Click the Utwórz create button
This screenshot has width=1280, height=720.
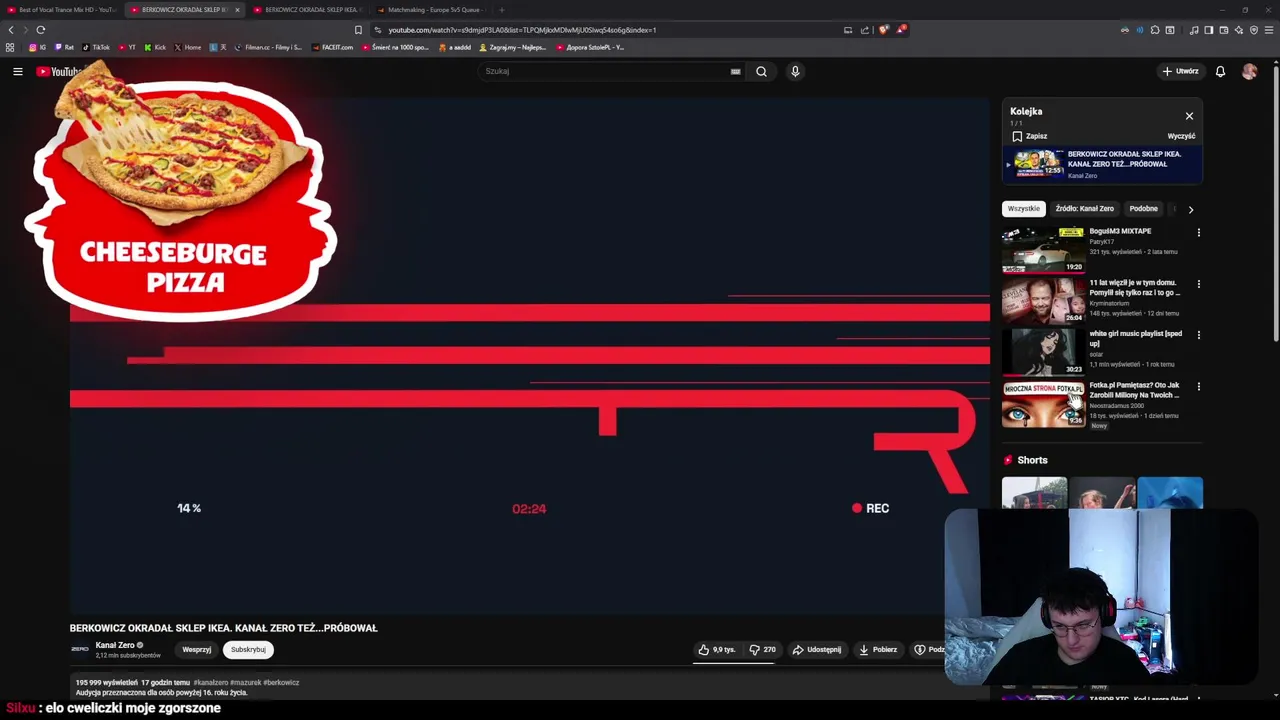pyautogui.click(x=1180, y=71)
